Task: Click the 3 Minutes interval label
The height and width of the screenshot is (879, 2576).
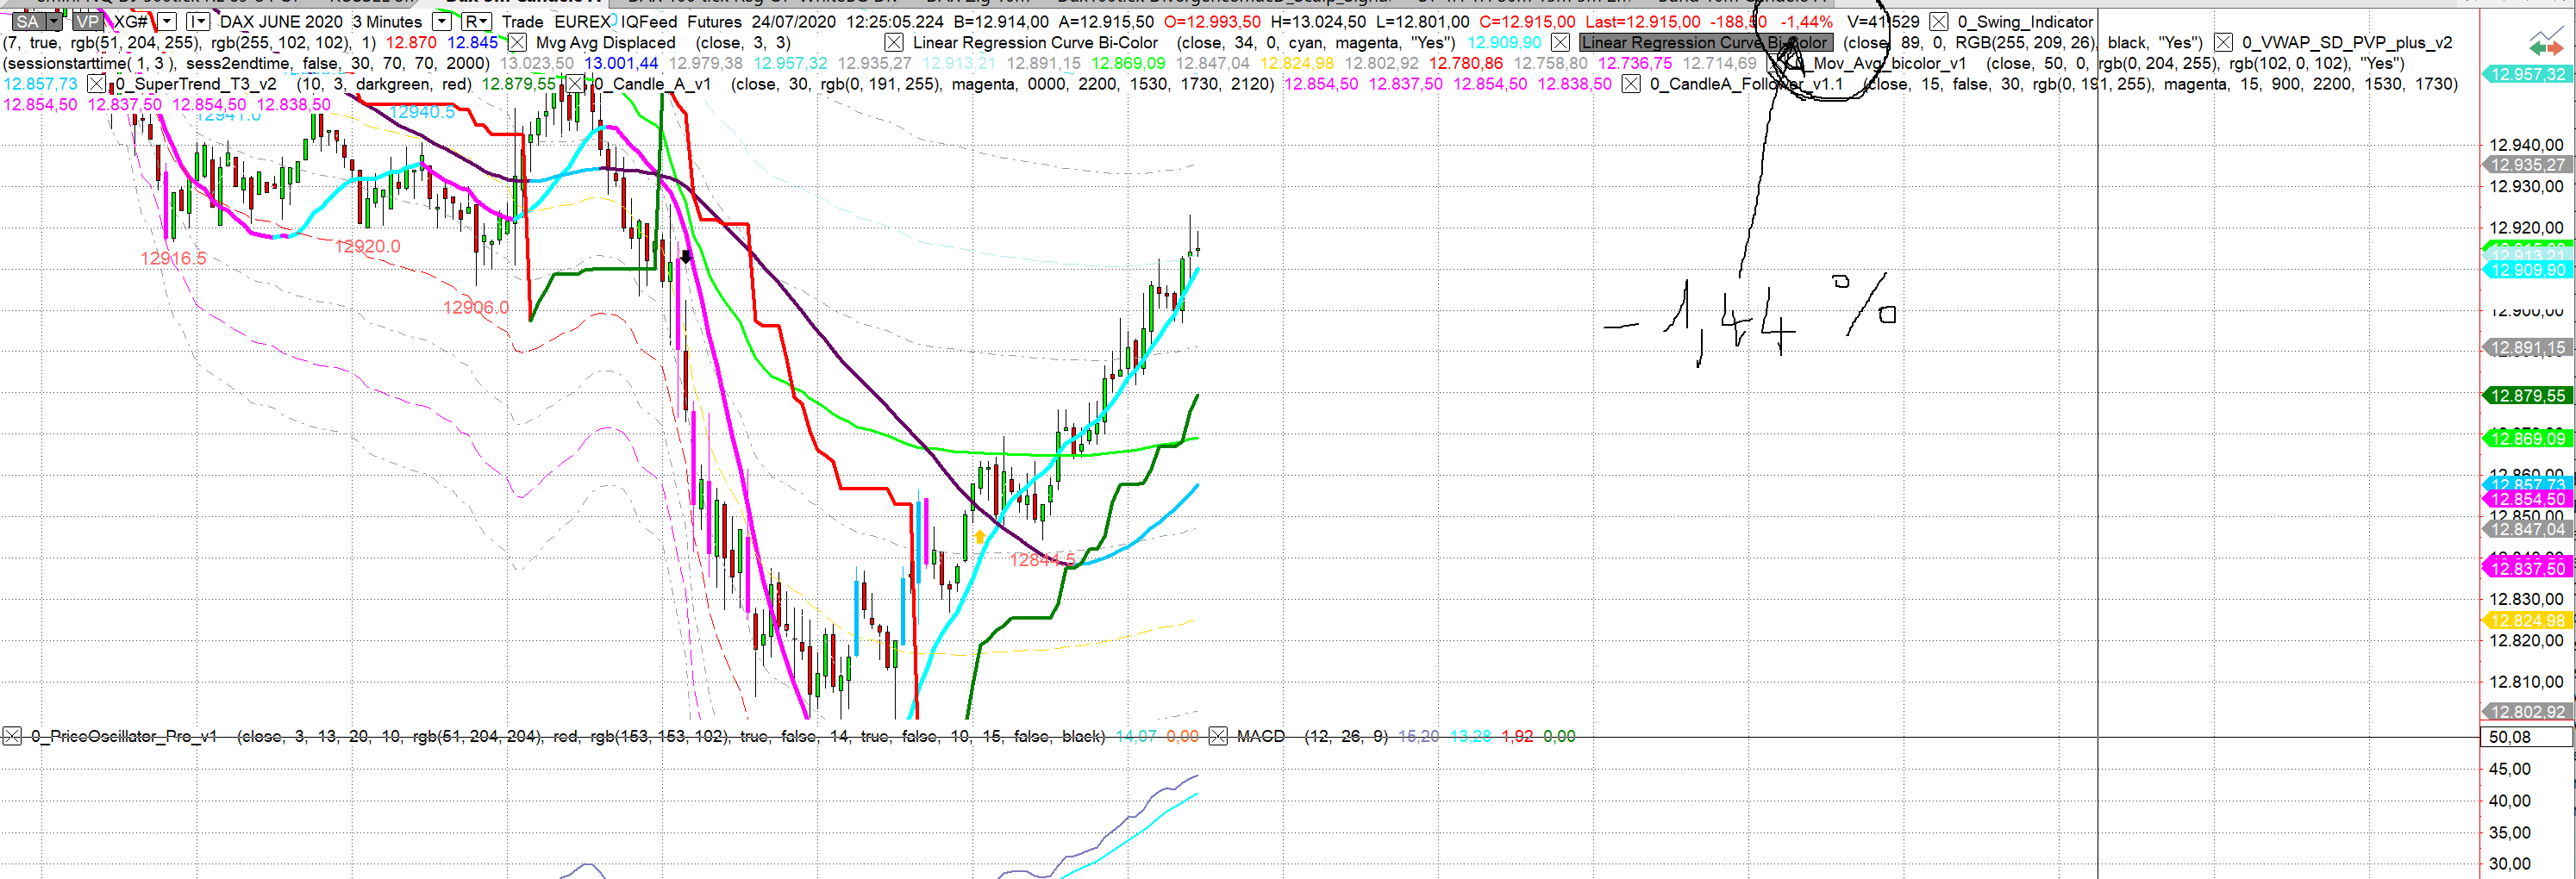Action: click(x=387, y=21)
